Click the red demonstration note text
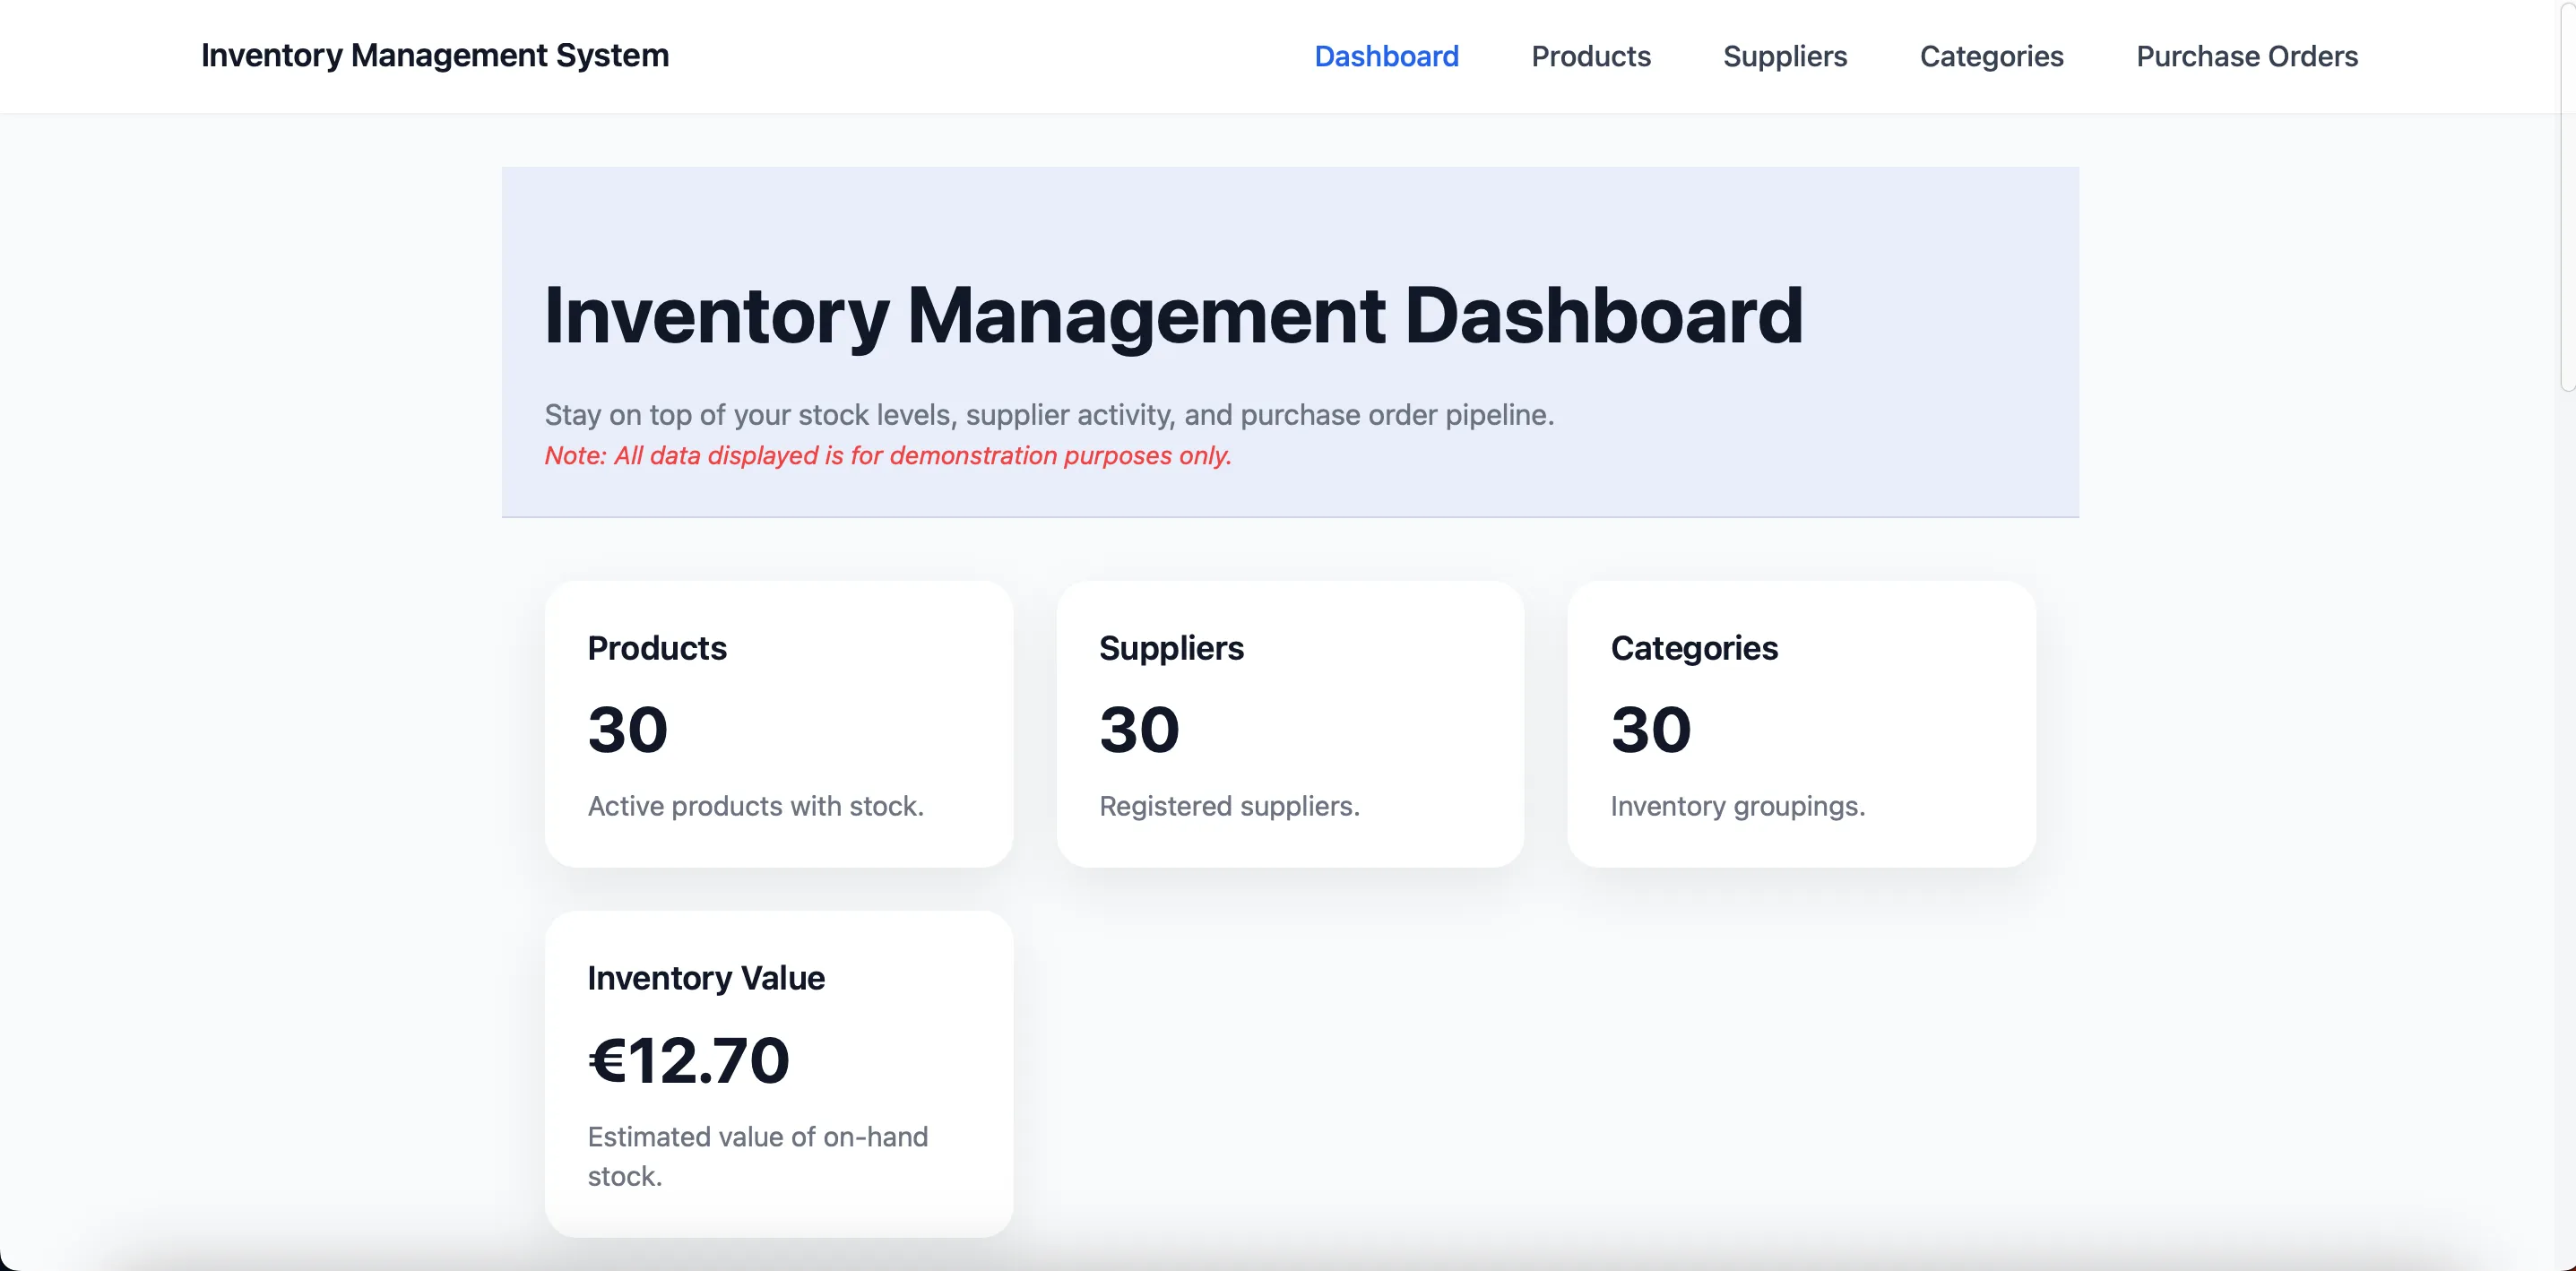The height and width of the screenshot is (1271, 2576). pyautogui.click(x=888, y=456)
